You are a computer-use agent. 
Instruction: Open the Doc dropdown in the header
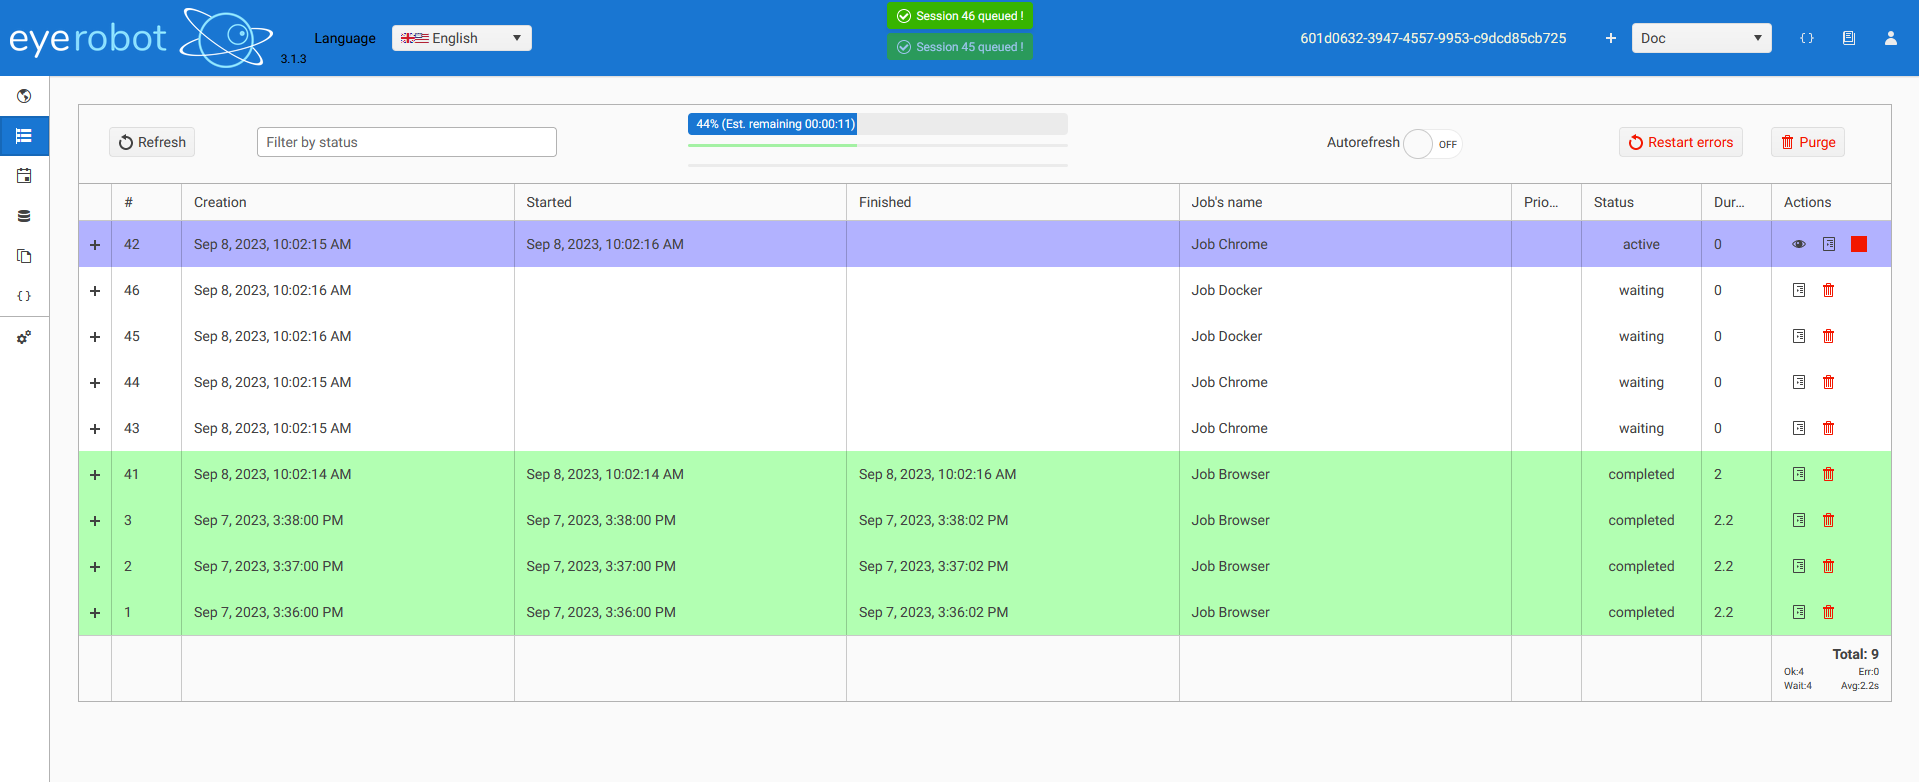click(1701, 38)
